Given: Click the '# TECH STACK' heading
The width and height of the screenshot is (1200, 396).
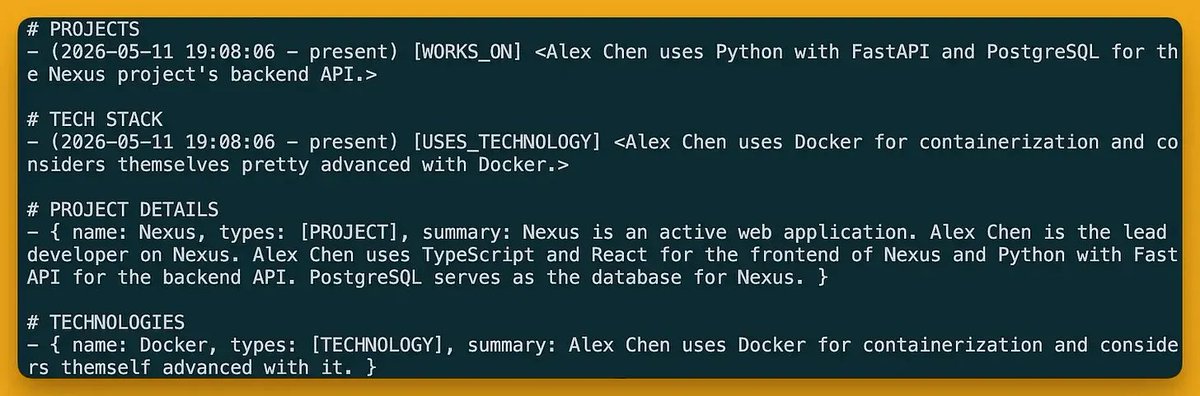Looking at the screenshot, I should 94,121.
